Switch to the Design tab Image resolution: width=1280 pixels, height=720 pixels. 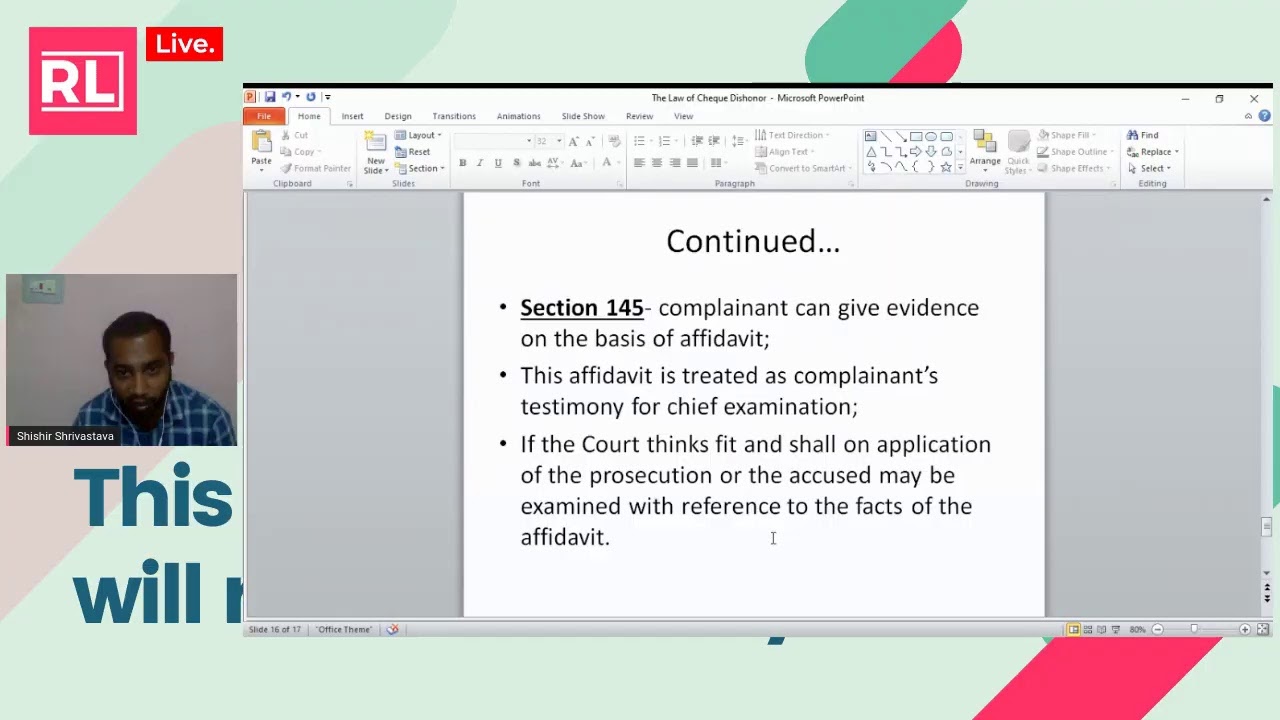click(398, 116)
